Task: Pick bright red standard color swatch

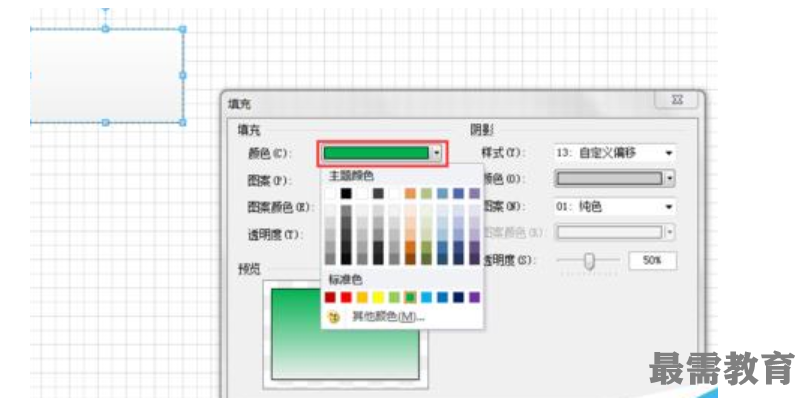Action: 346,297
